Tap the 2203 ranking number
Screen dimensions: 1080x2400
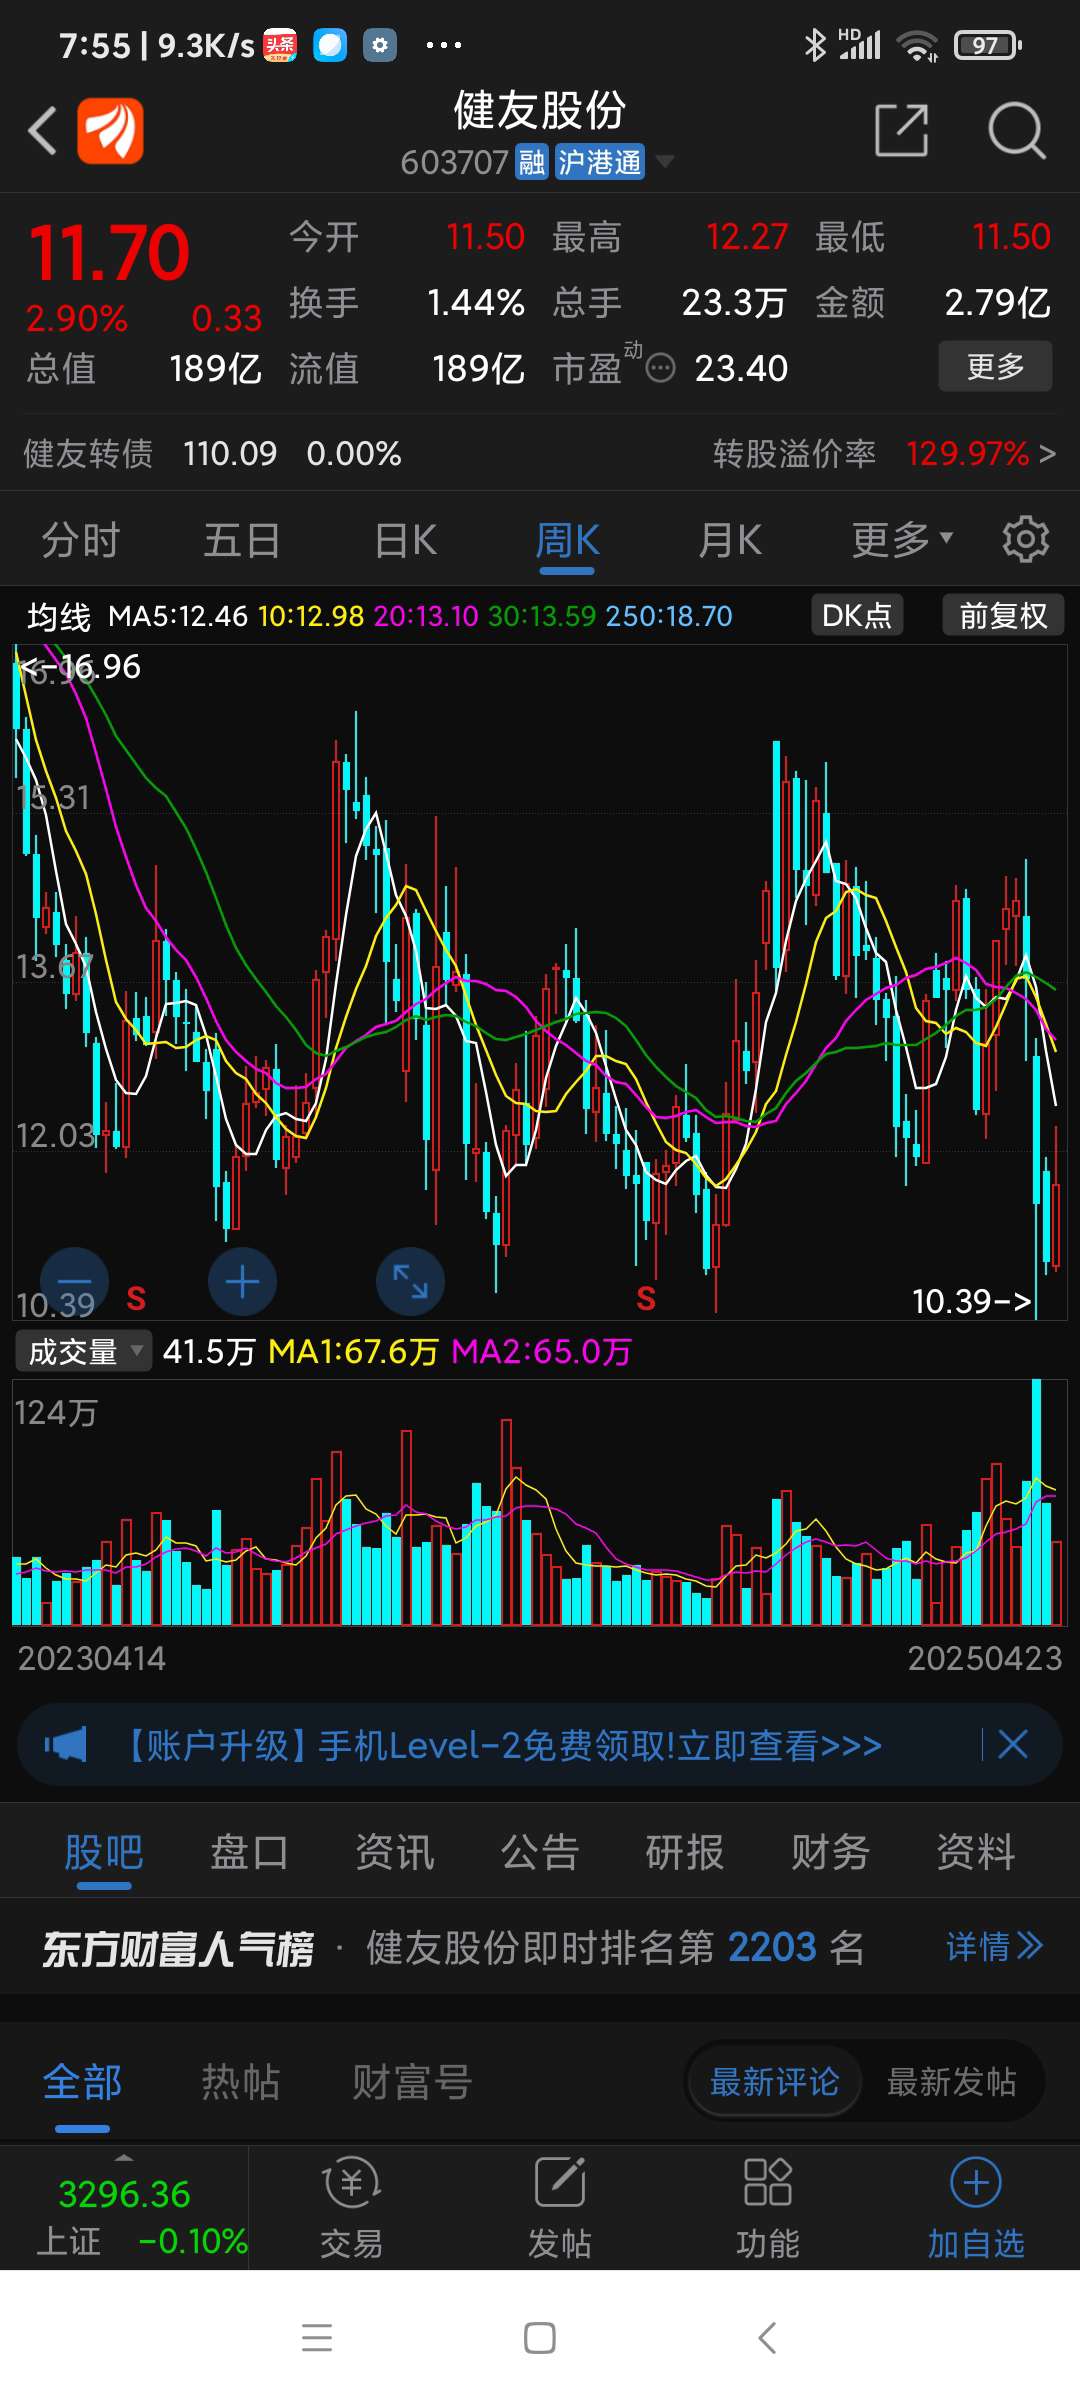pyautogui.click(x=772, y=1946)
